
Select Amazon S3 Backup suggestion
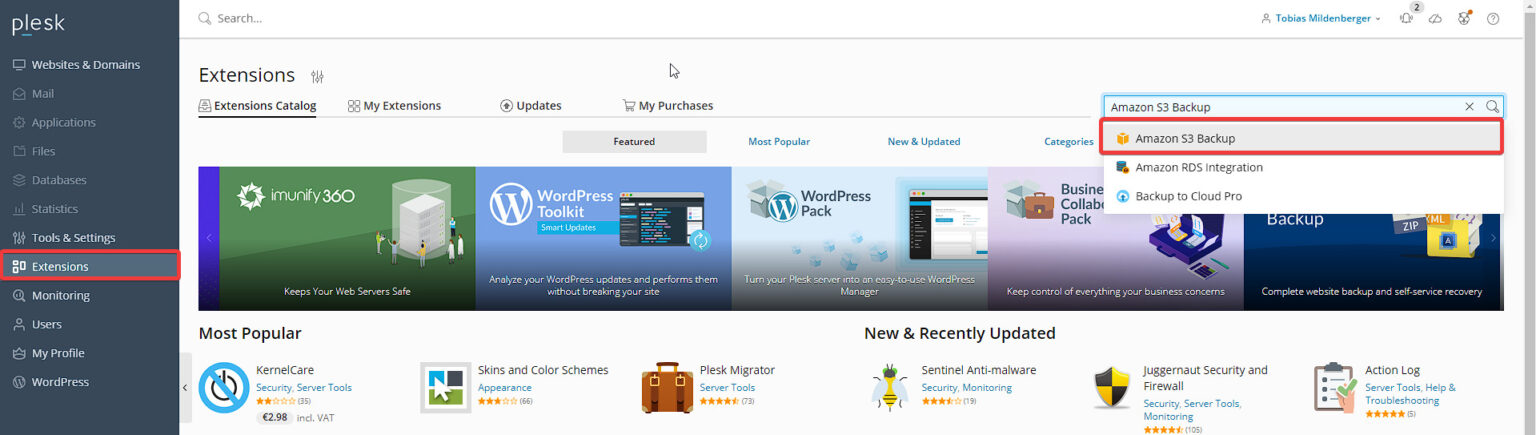(x=1302, y=138)
